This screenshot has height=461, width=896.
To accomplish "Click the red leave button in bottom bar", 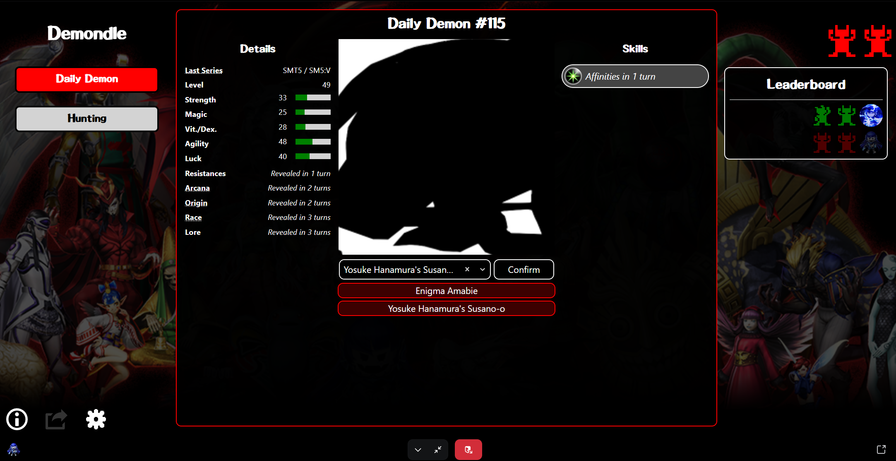I will (468, 450).
